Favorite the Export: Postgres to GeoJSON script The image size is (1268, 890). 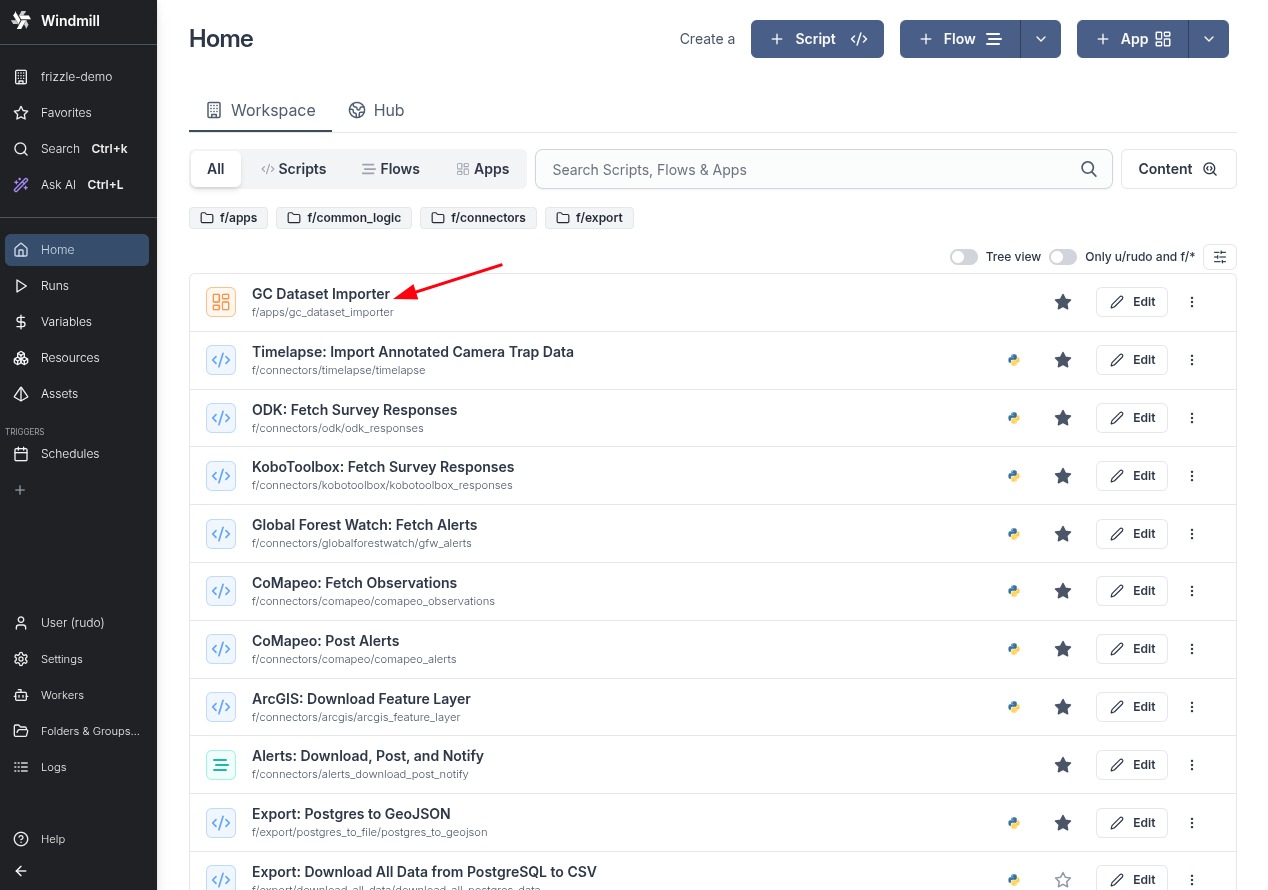1063,823
